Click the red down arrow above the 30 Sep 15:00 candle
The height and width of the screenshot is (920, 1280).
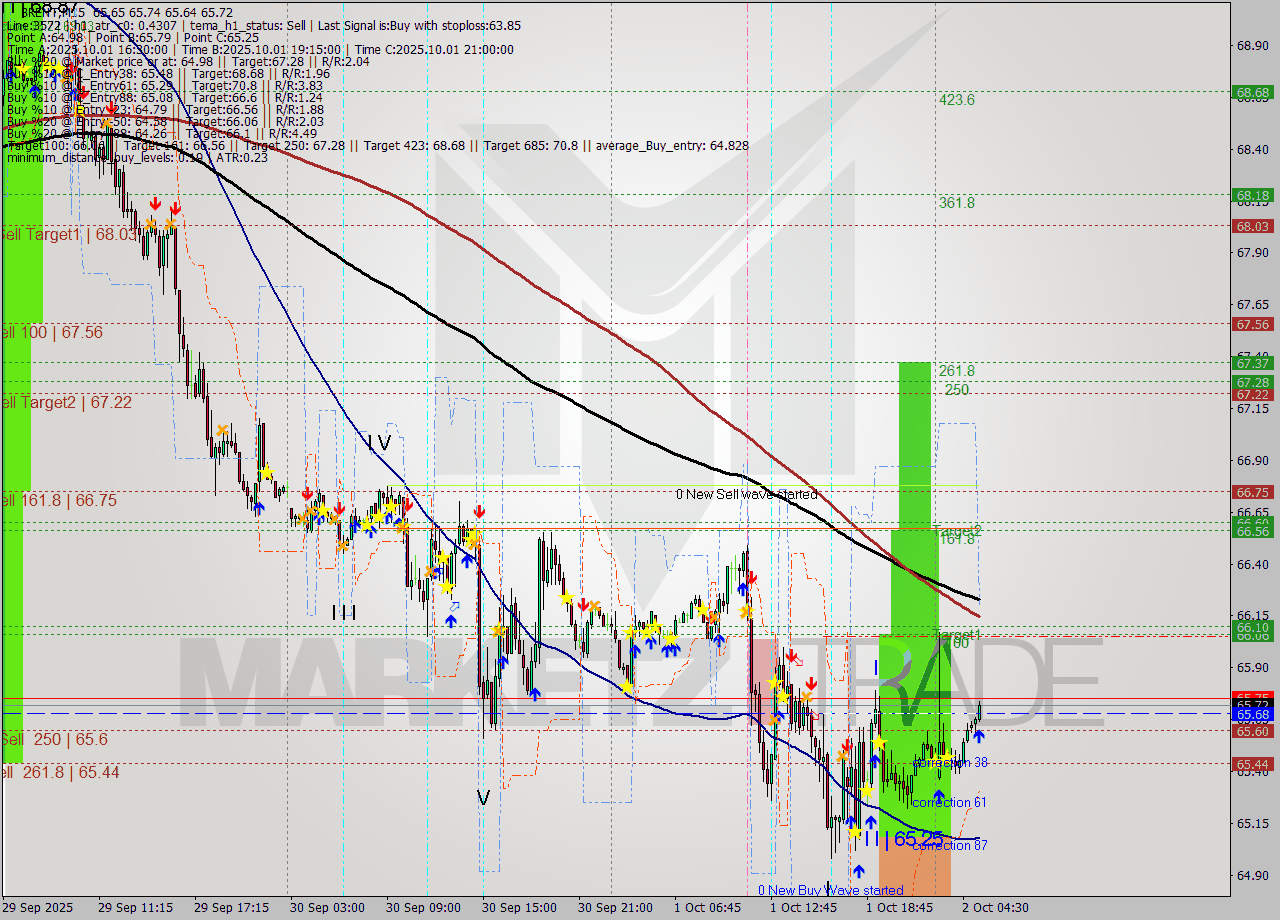point(480,510)
